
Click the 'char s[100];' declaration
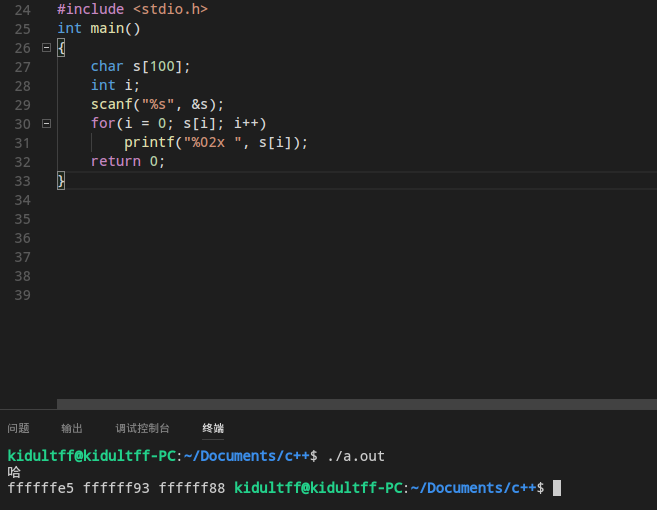(x=141, y=66)
